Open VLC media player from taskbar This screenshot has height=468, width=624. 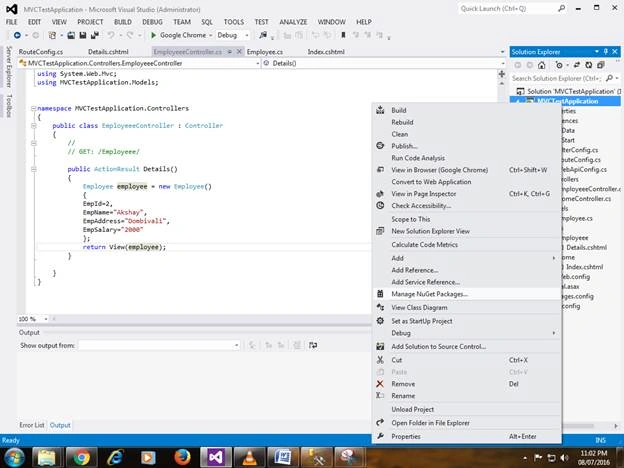[x=249, y=457]
